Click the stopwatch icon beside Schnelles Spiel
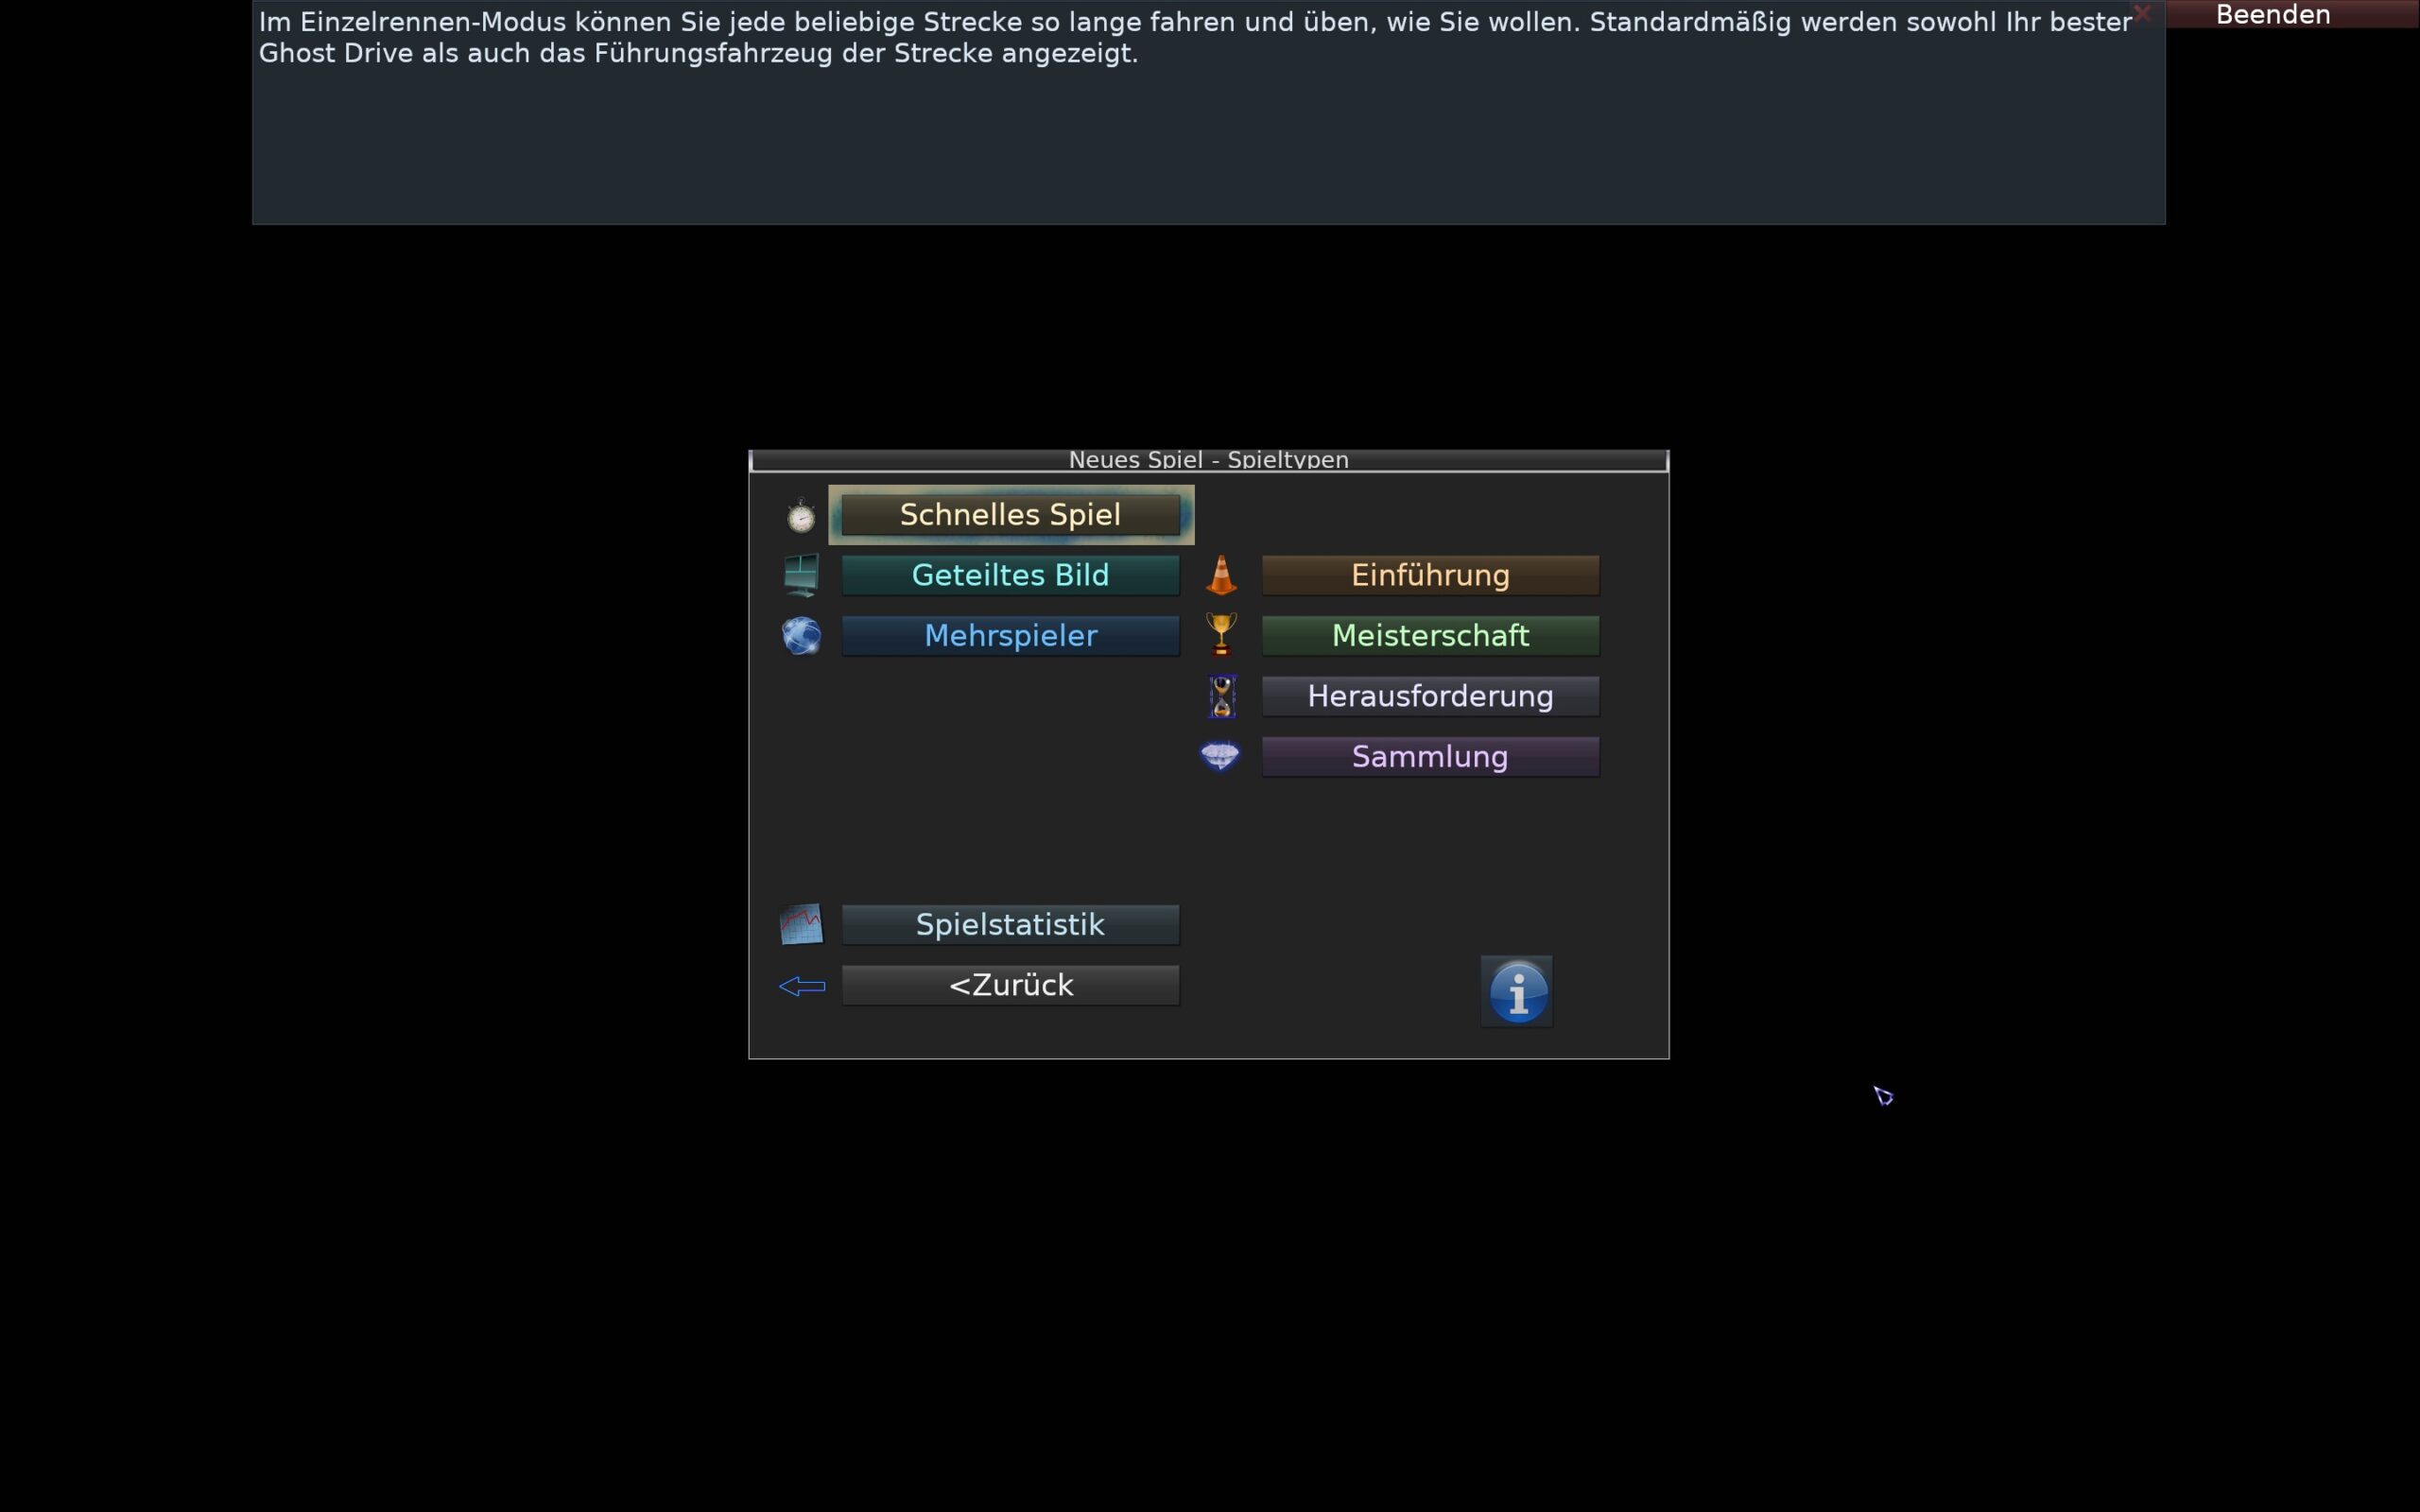 point(801,516)
